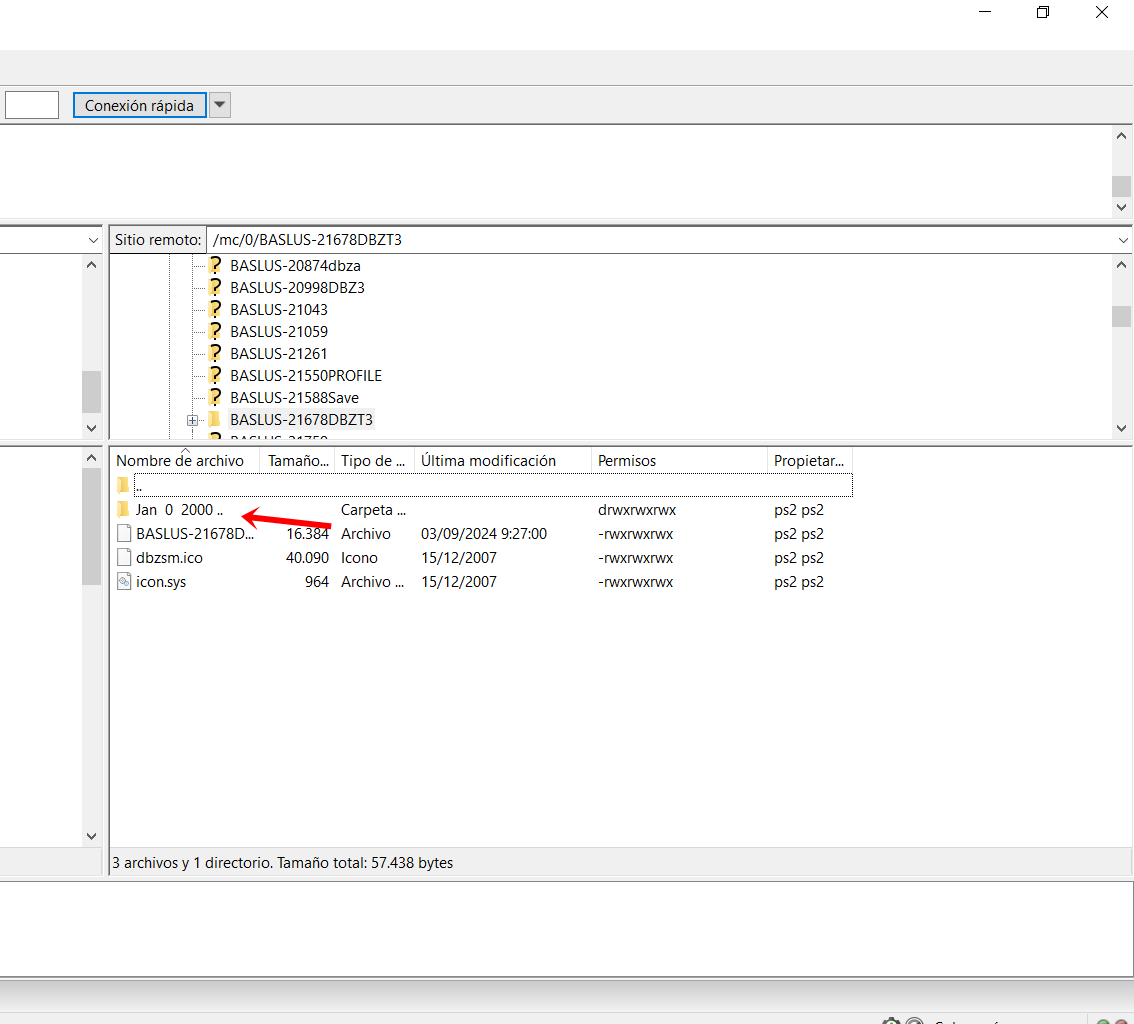Expand the BASLUS-21678DBZT3 tree node
This screenshot has height=1024, width=1134.
click(x=193, y=420)
